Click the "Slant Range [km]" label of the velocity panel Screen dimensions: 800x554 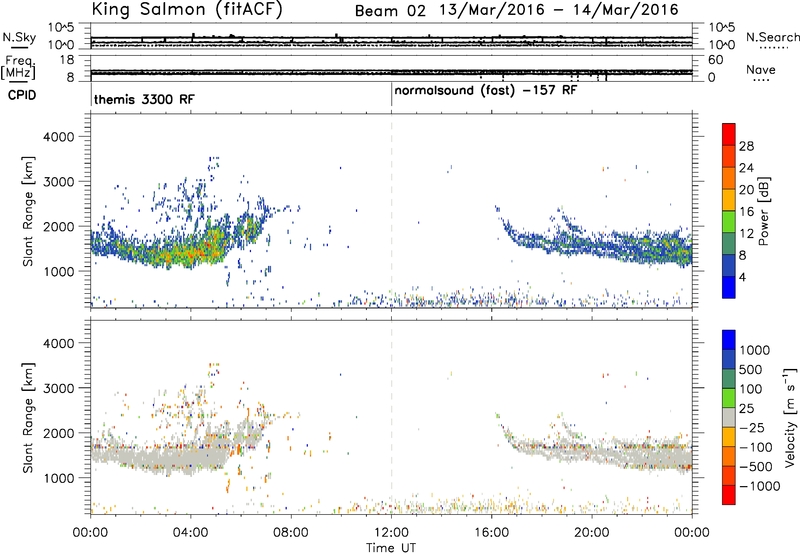pos(28,418)
